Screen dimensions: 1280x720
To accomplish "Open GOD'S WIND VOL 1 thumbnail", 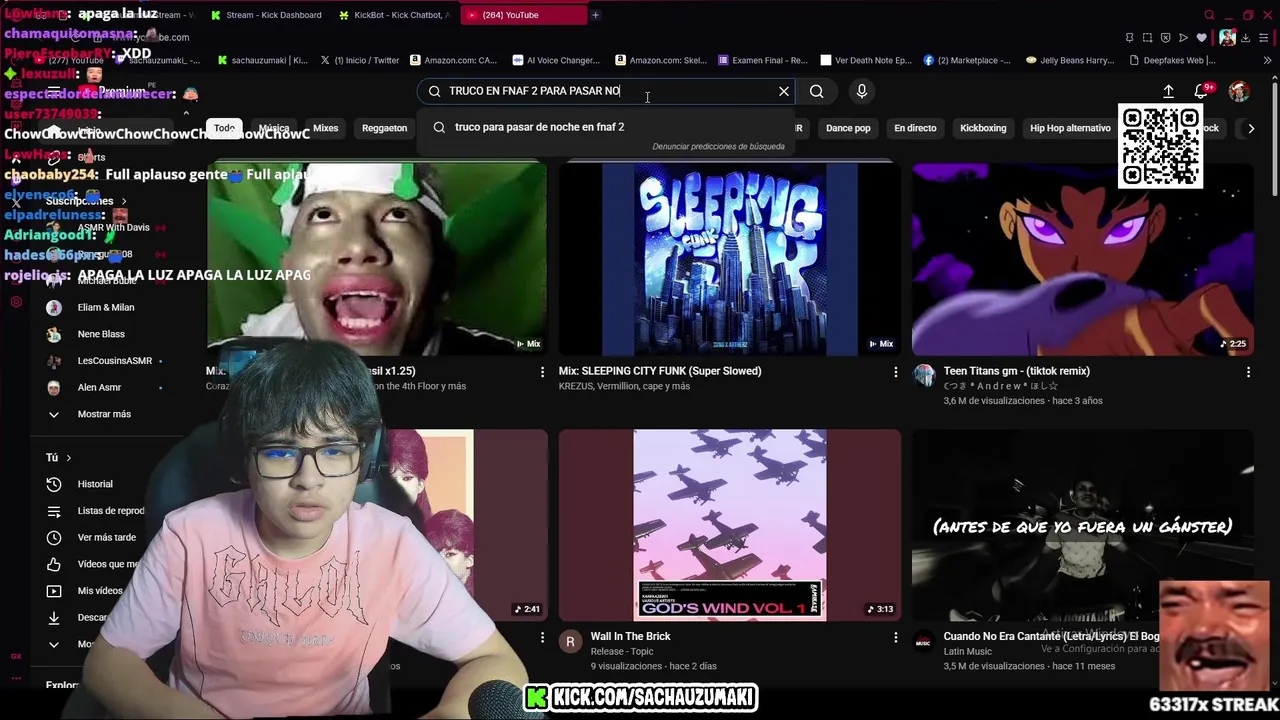I will (730, 525).
